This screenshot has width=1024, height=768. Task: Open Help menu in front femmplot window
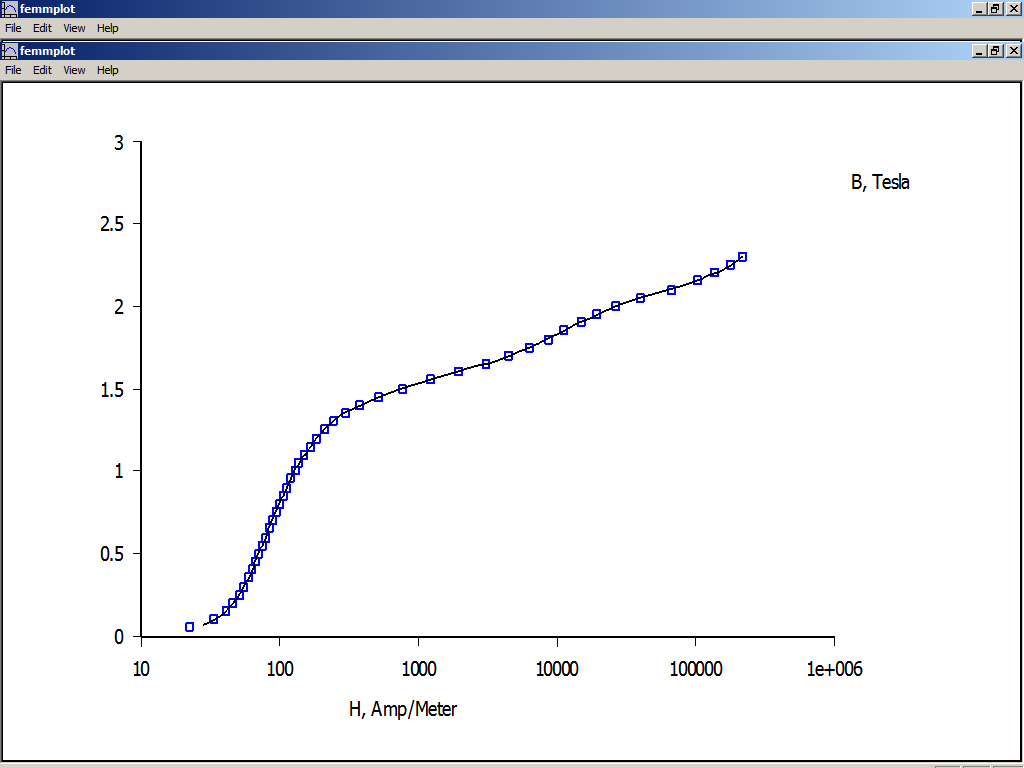click(108, 70)
